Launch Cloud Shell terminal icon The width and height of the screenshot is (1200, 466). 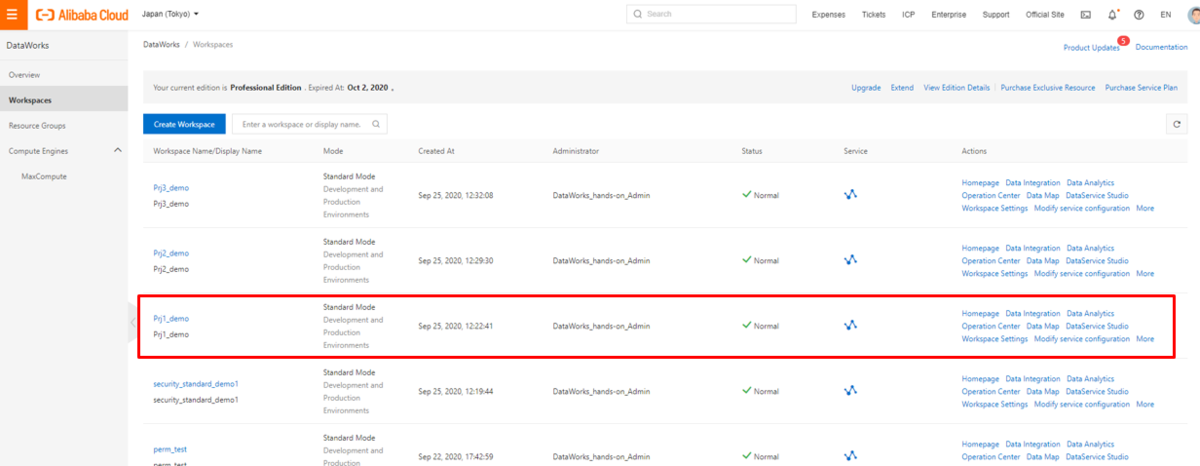coord(1086,15)
